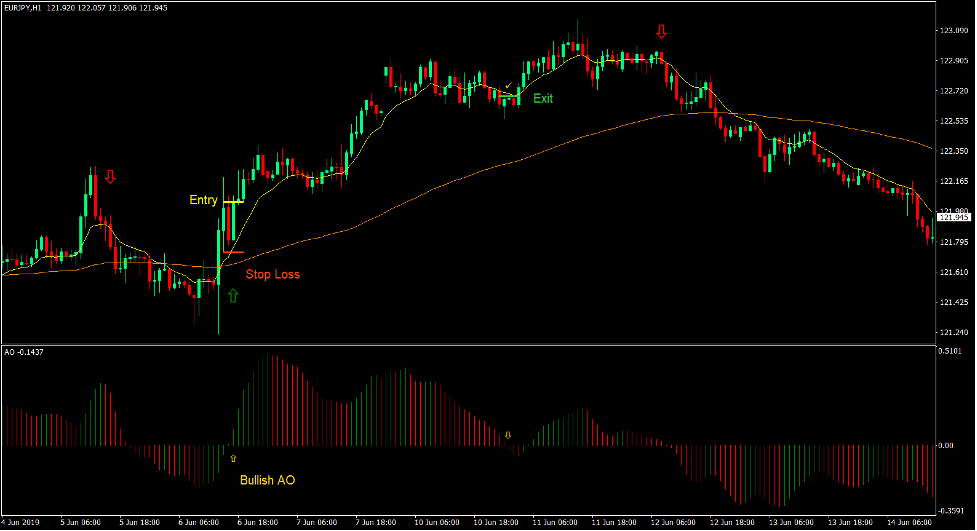The height and width of the screenshot is (531, 977).
Task: Click the 'Stop Loss' text label
Action: (272, 274)
